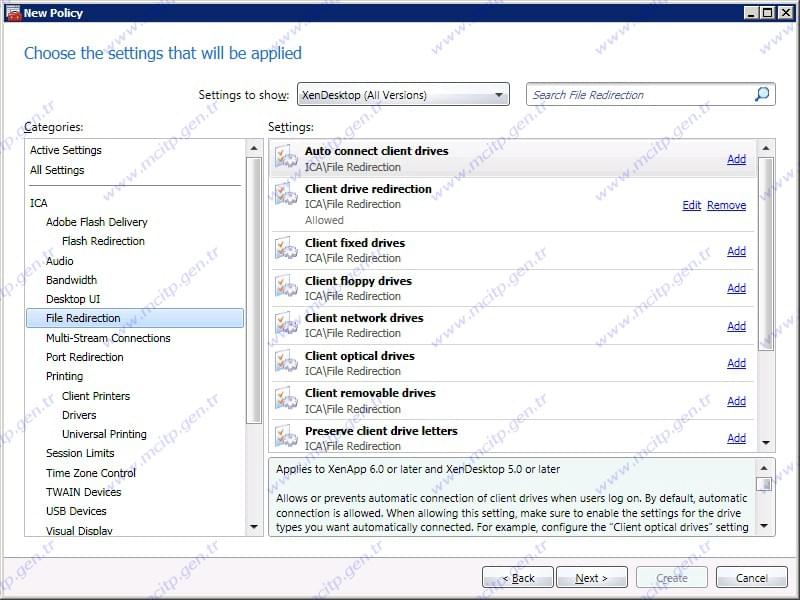Screen dimensions: 800x600
Task: Open the Settings to show dropdown
Action: pos(403,94)
